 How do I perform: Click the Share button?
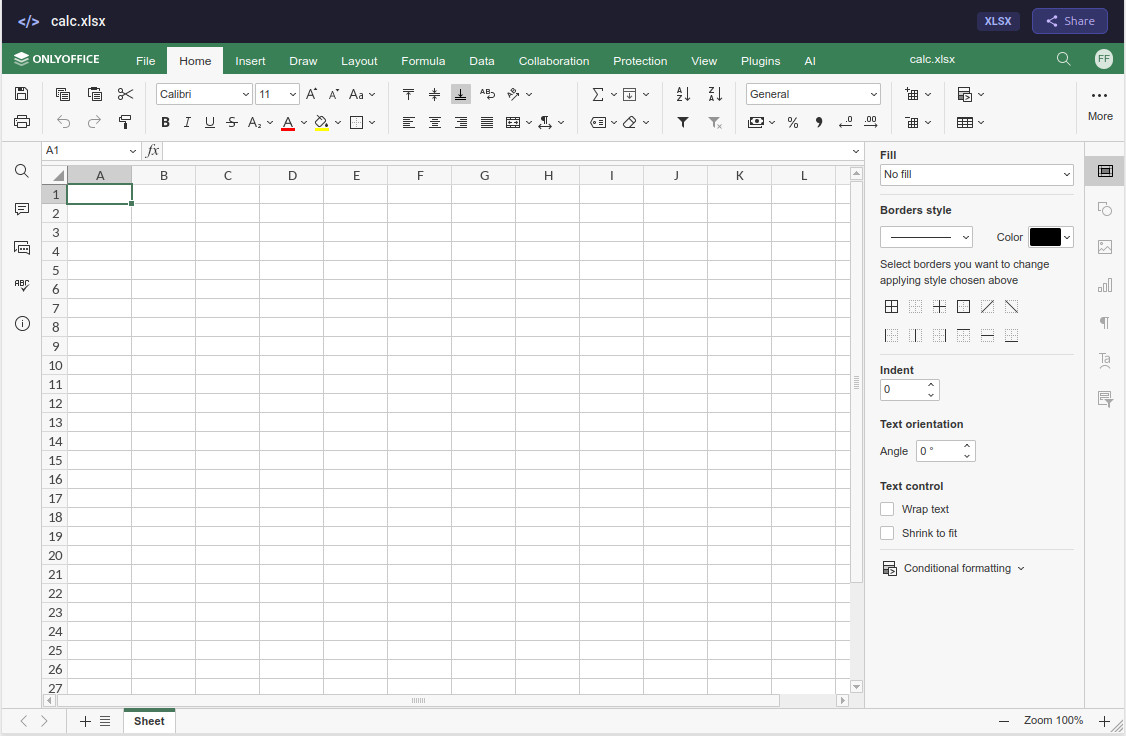[x=1069, y=20]
